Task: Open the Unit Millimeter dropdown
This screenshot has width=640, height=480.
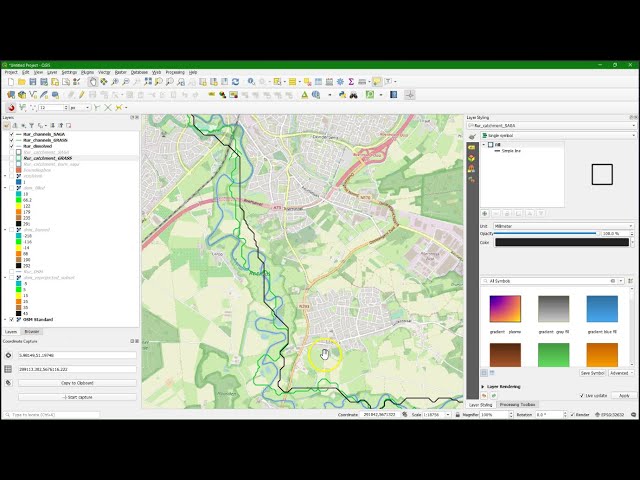Action: 563,226
